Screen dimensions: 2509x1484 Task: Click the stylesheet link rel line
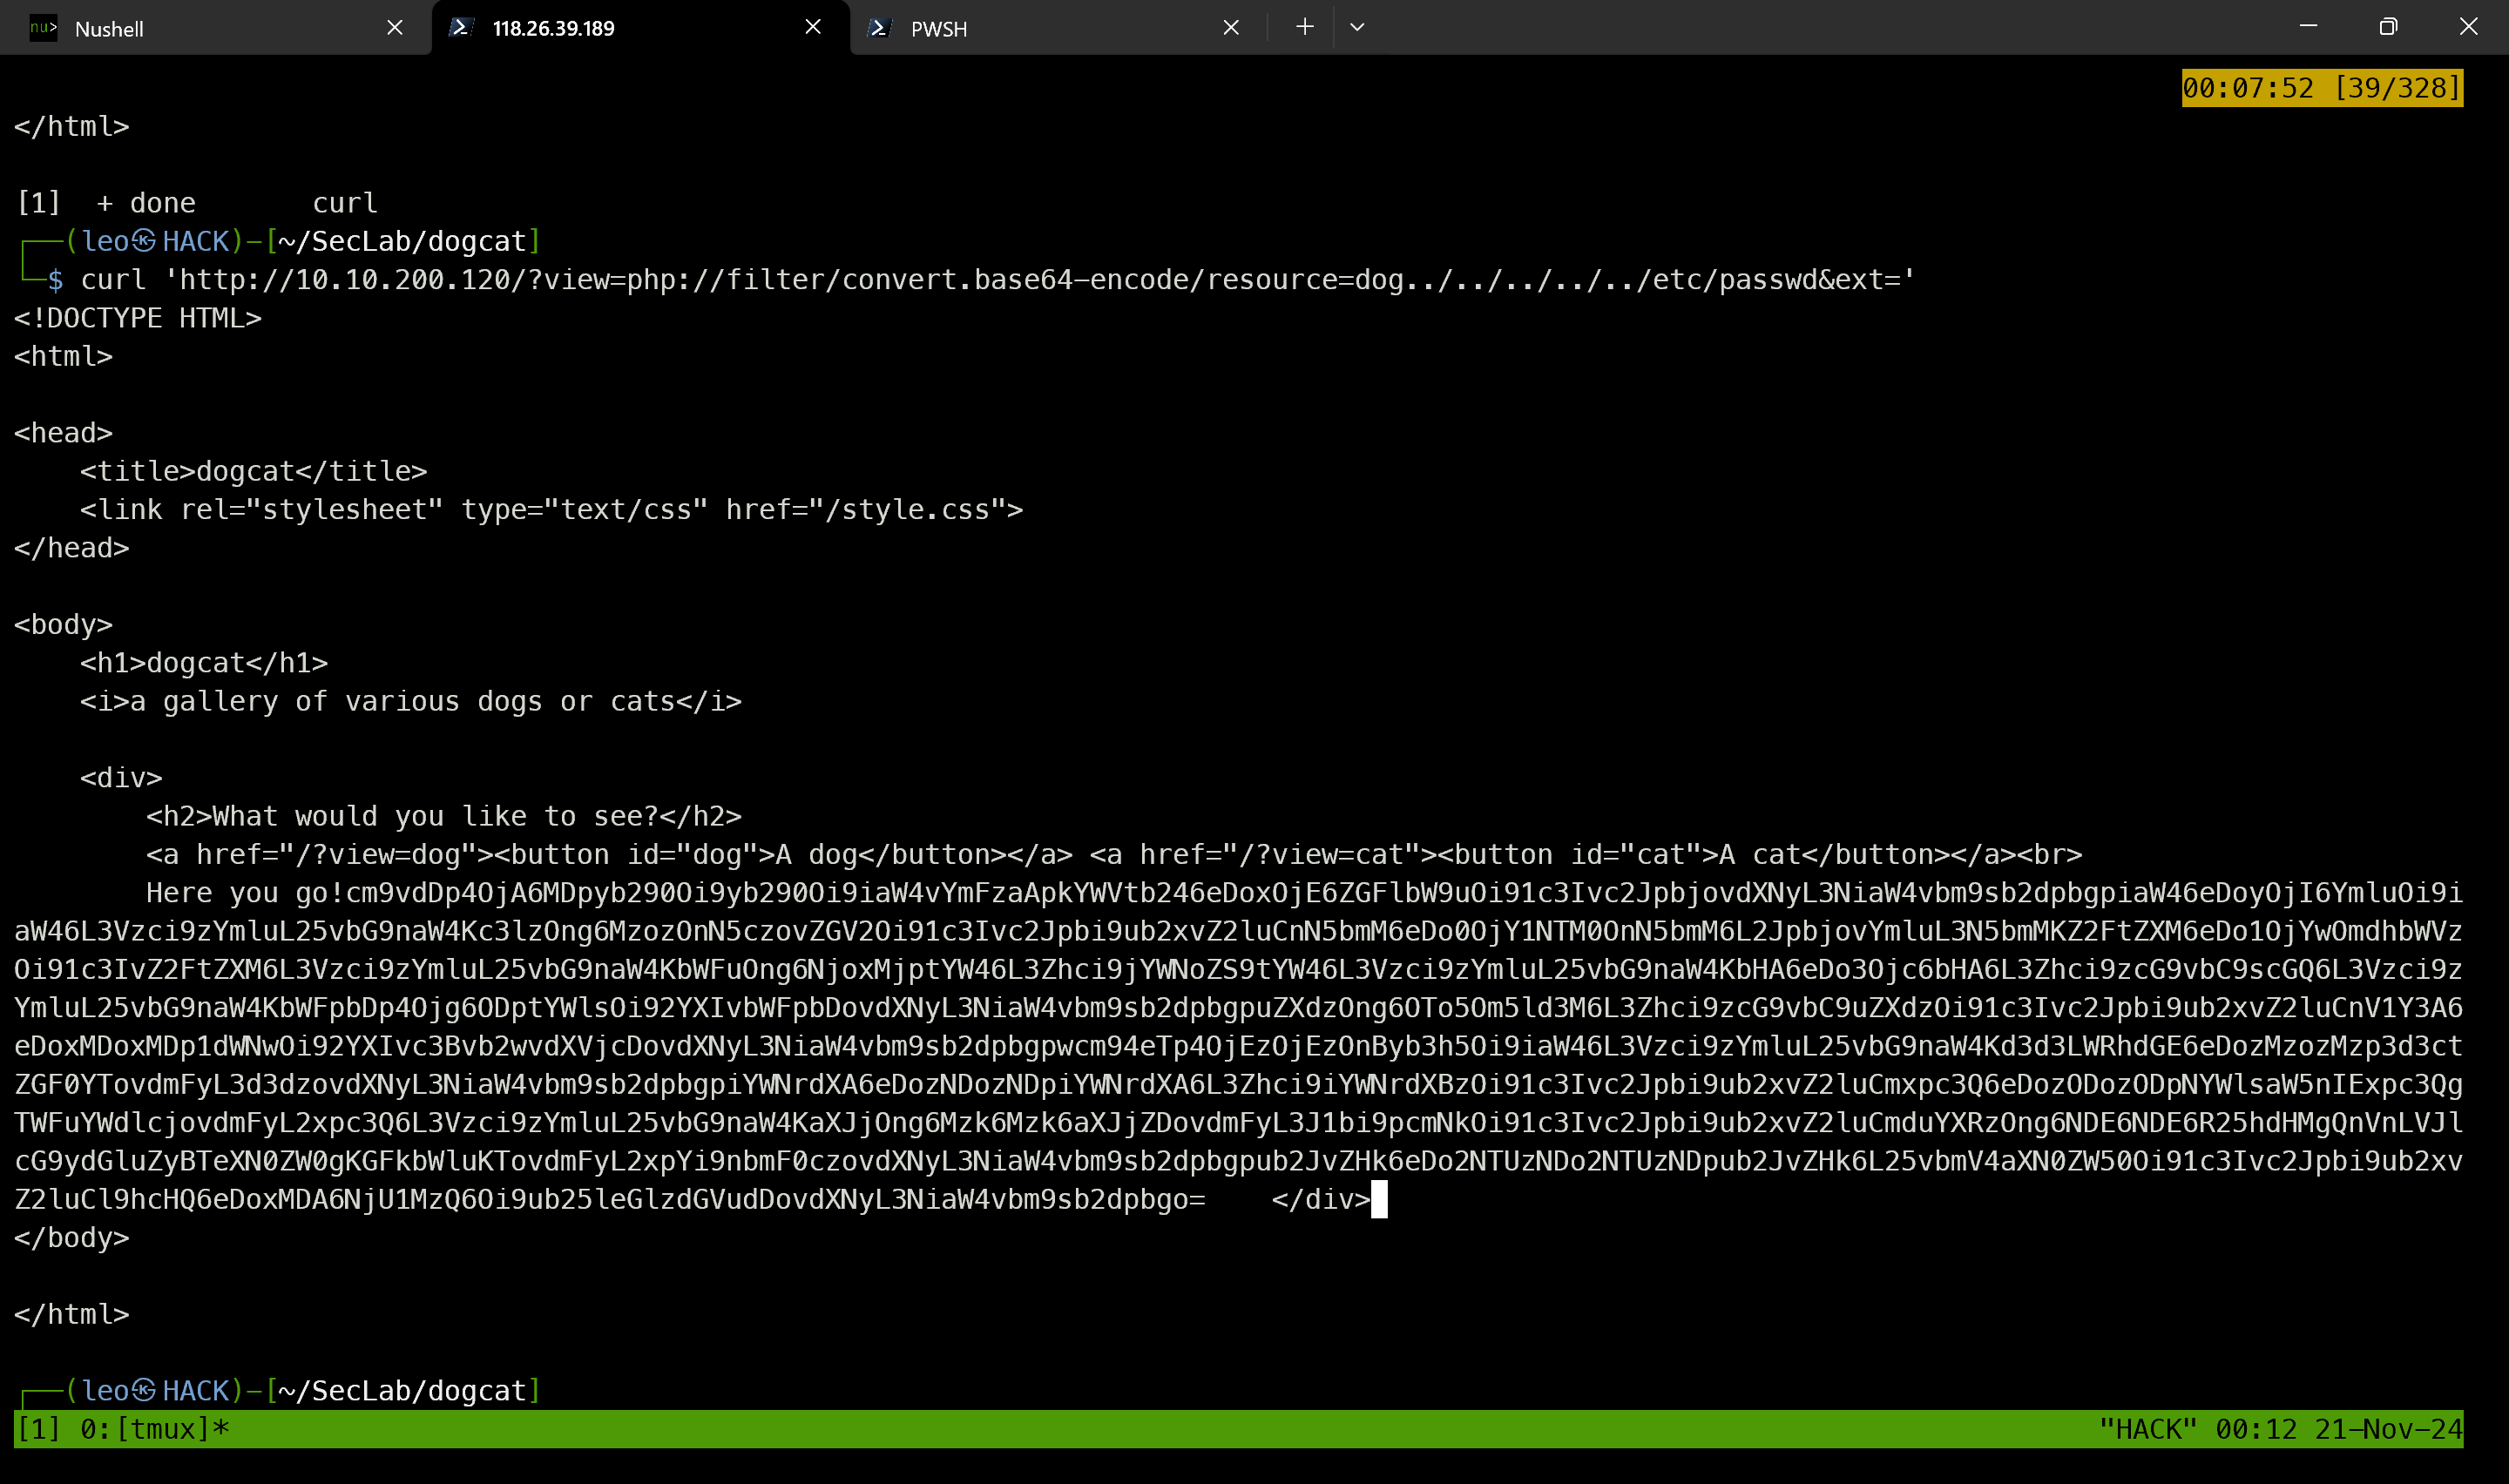(551, 510)
